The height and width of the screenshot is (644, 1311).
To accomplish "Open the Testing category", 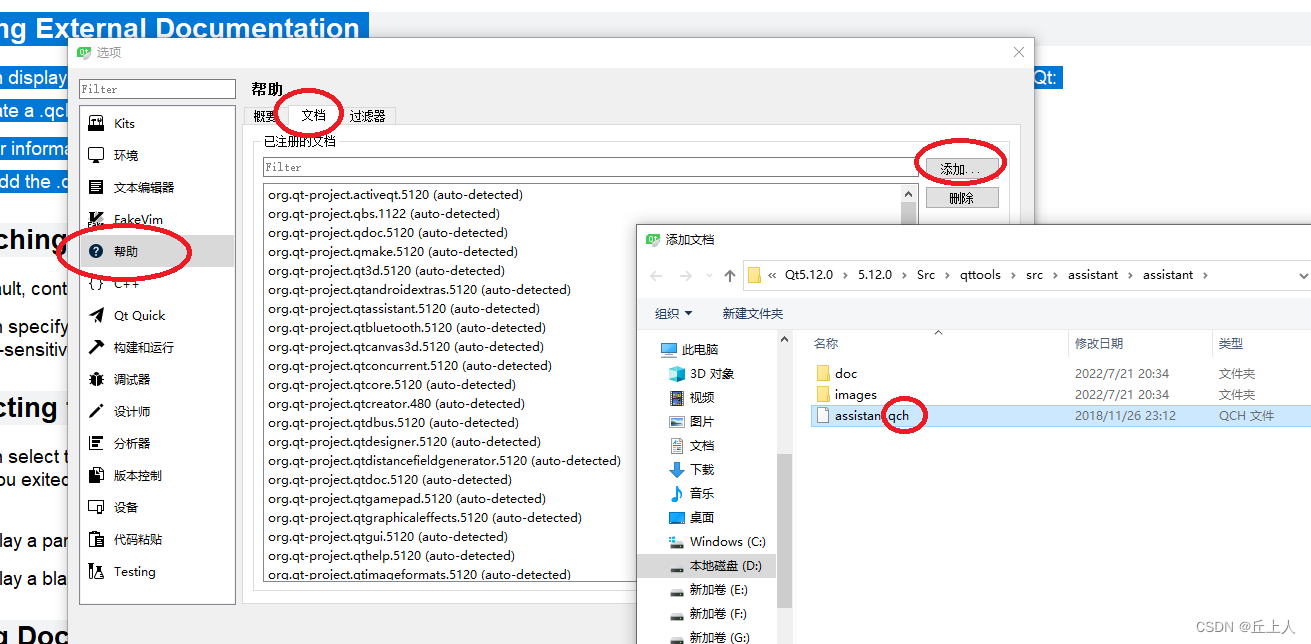I will 157,571.
